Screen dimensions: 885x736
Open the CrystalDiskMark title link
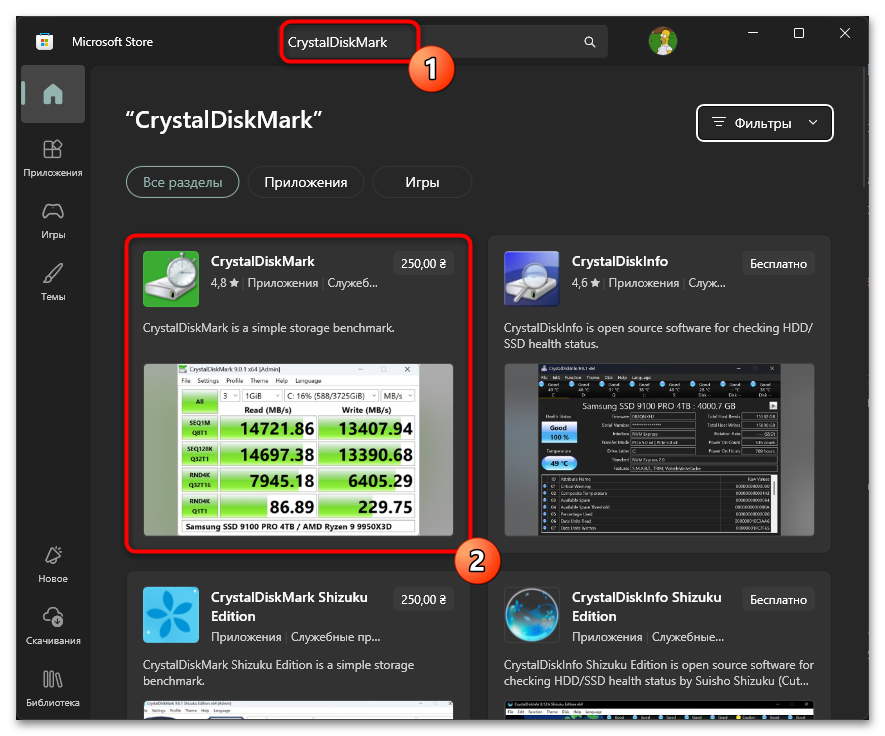(262, 261)
